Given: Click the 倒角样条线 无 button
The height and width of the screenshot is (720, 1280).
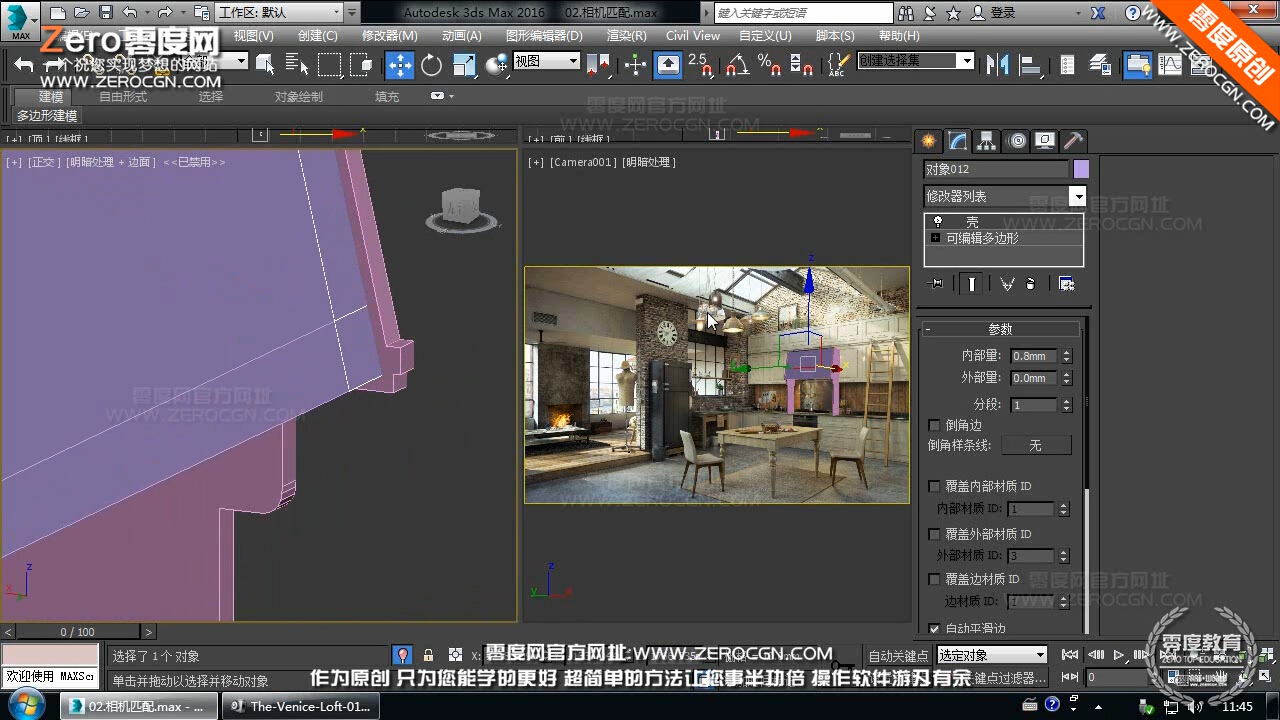Looking at the screenshot, I should [1036, 445].
